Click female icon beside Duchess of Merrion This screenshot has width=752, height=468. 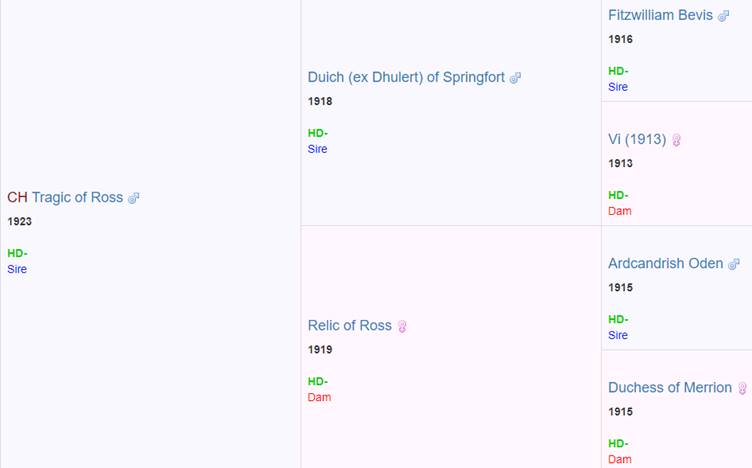742,388
